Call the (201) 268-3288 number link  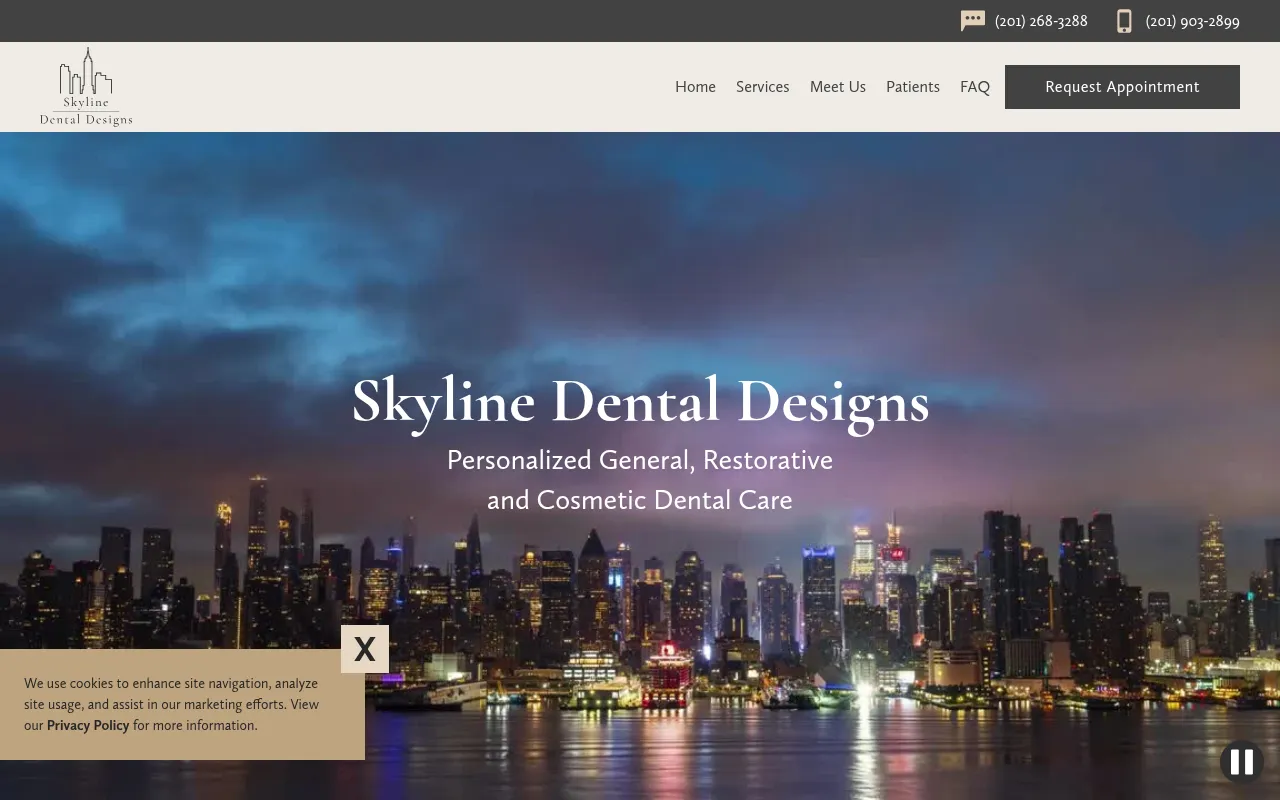tap(1041, 21)
